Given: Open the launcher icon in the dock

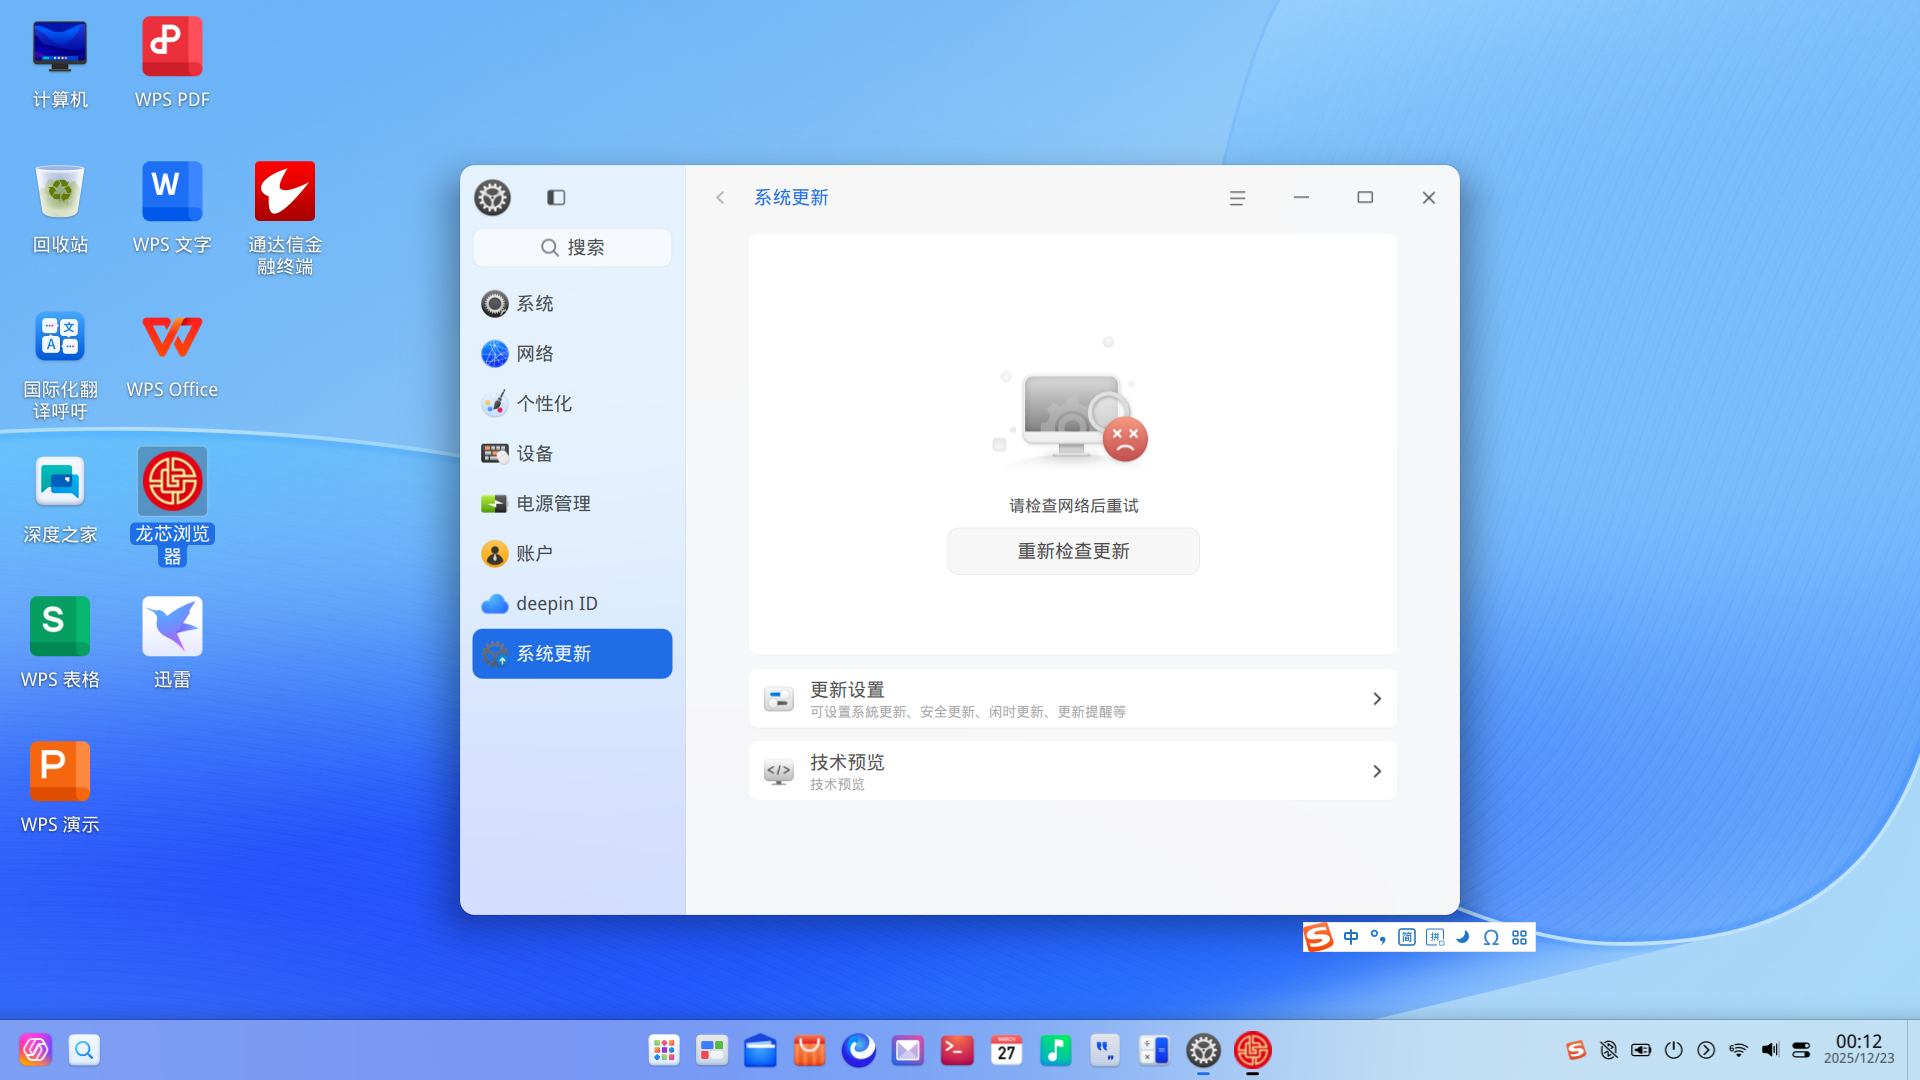Looking at the screenshot, I should coord(664,1050).
